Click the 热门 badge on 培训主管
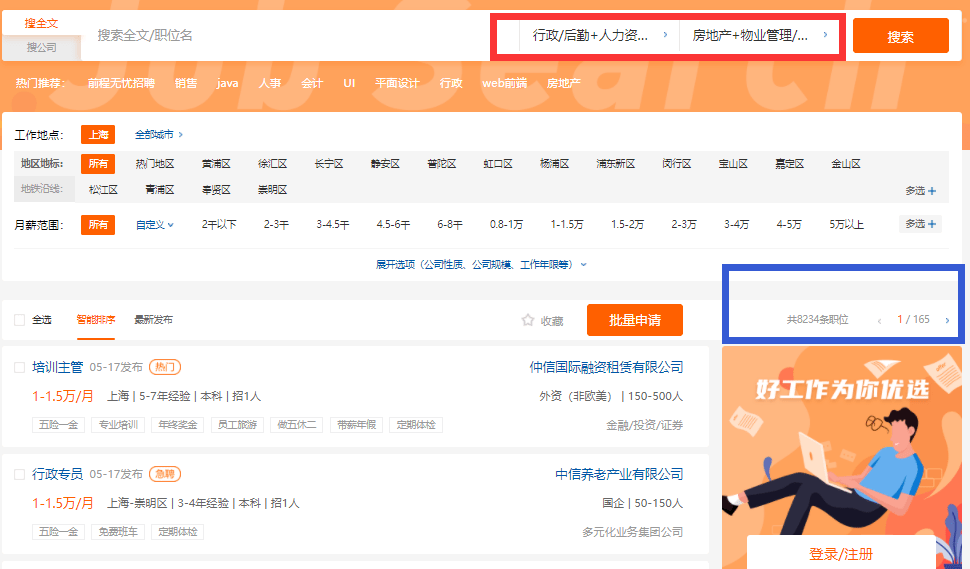The image size is (970, 569). (x=165, y=367)
